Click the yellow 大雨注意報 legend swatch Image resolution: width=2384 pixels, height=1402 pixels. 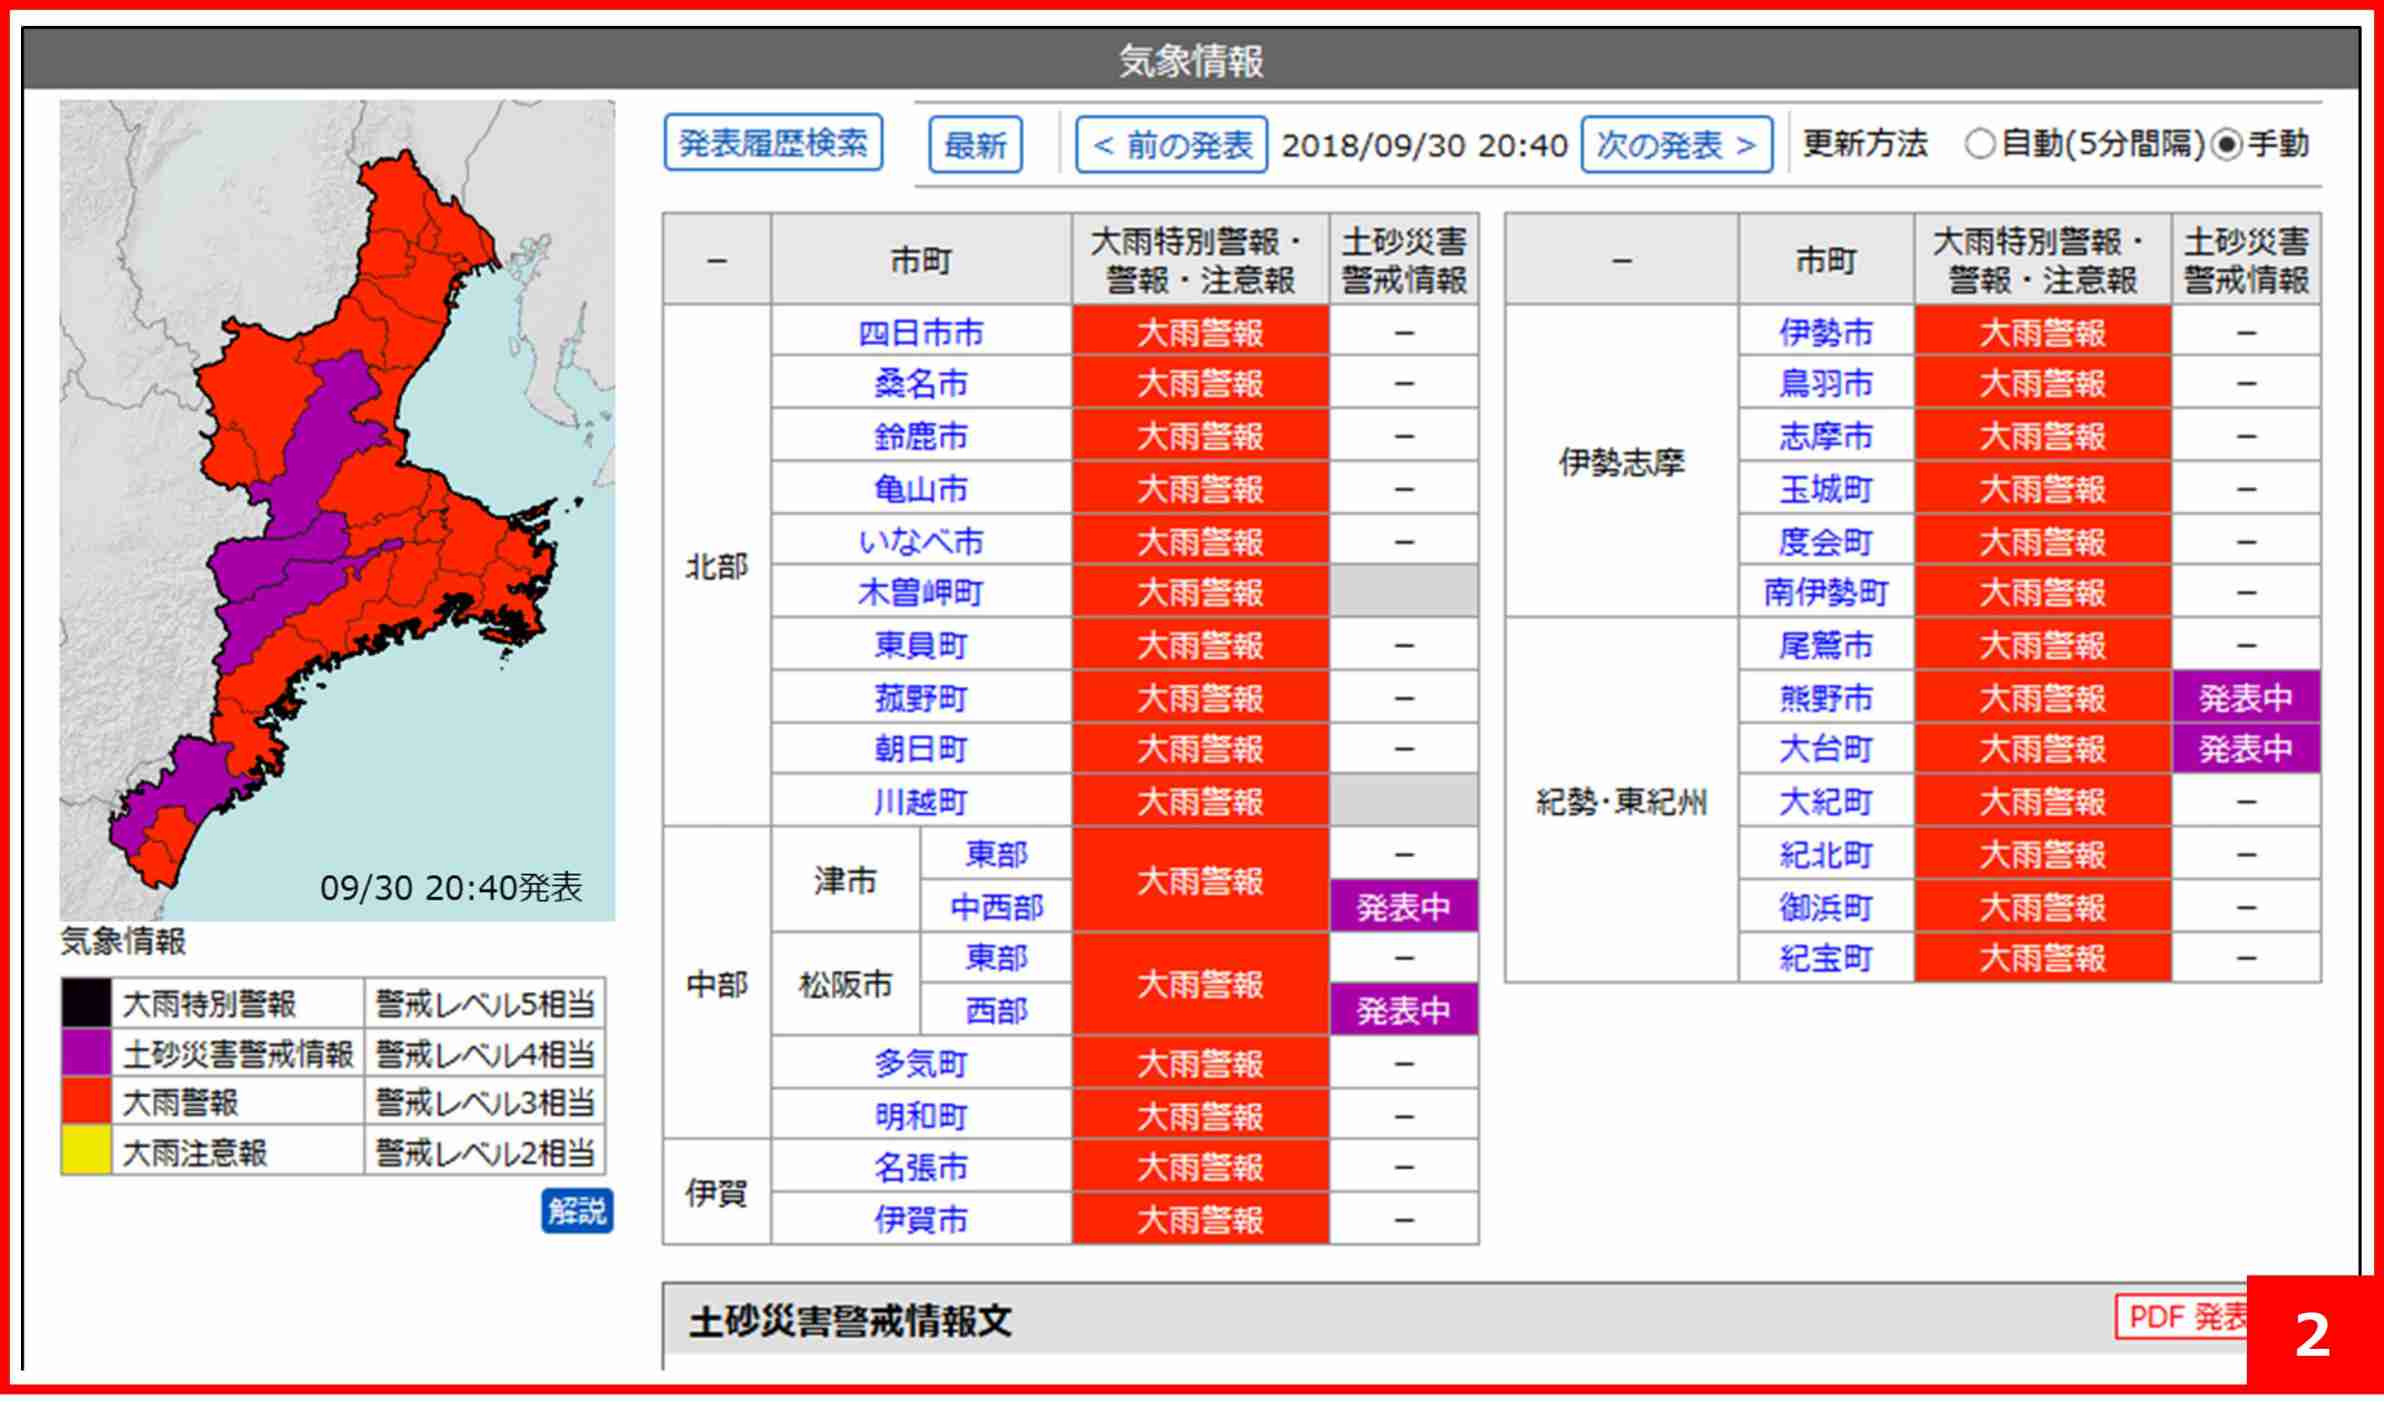click(x=86, y=1151)
